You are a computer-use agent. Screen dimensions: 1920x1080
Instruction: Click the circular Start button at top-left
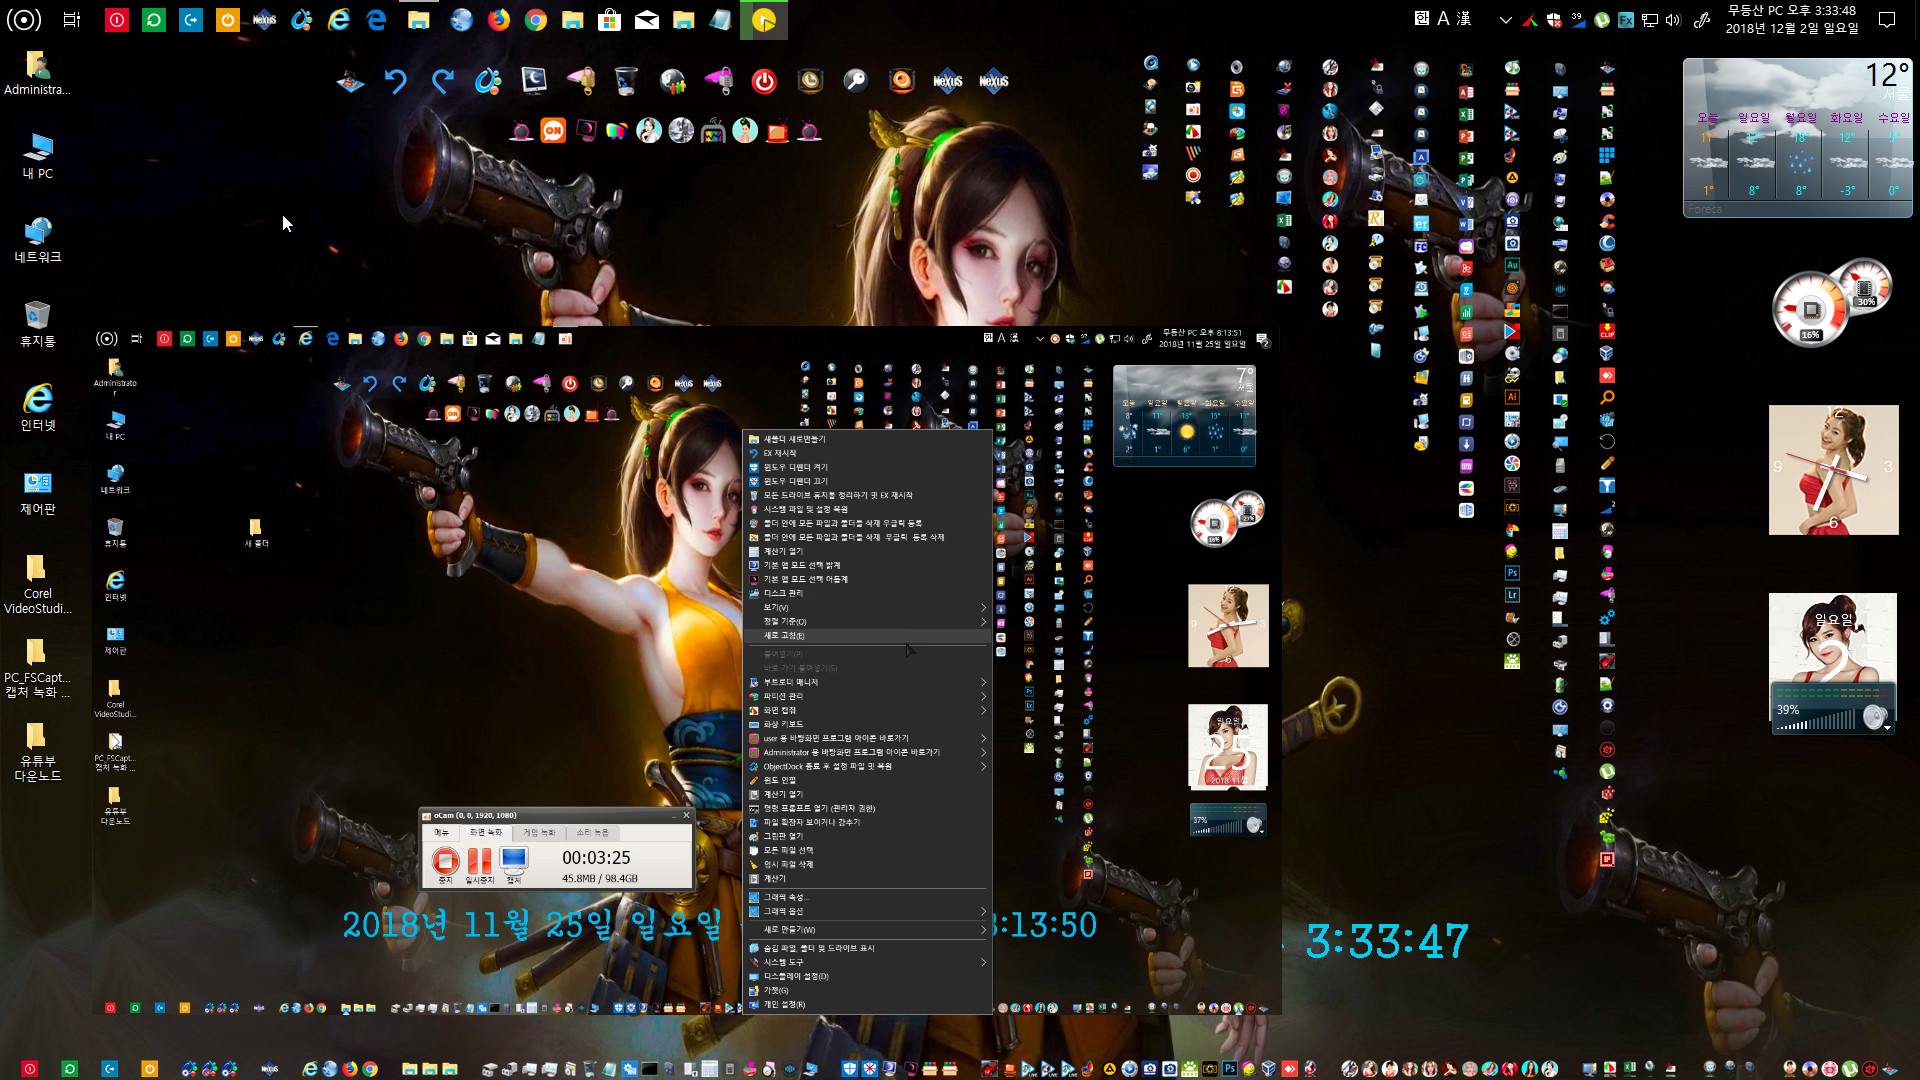coord(24,20)
